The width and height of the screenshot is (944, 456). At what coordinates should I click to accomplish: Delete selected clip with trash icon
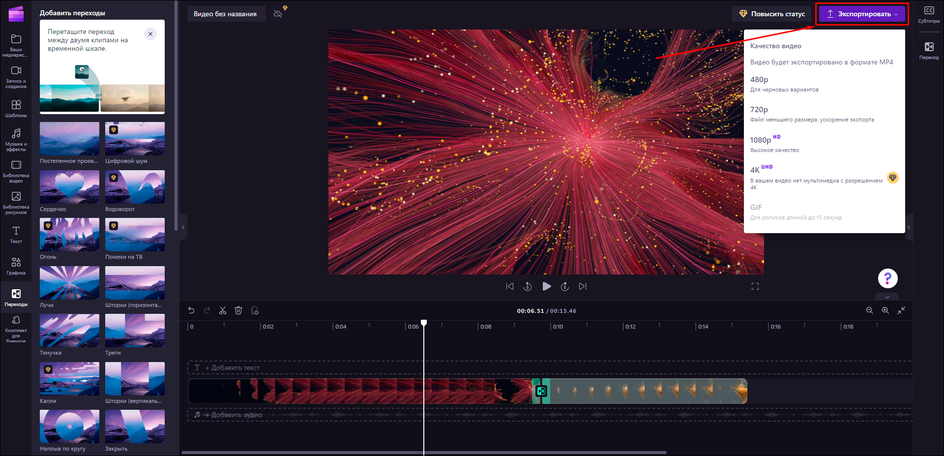(x=238, y=310)
